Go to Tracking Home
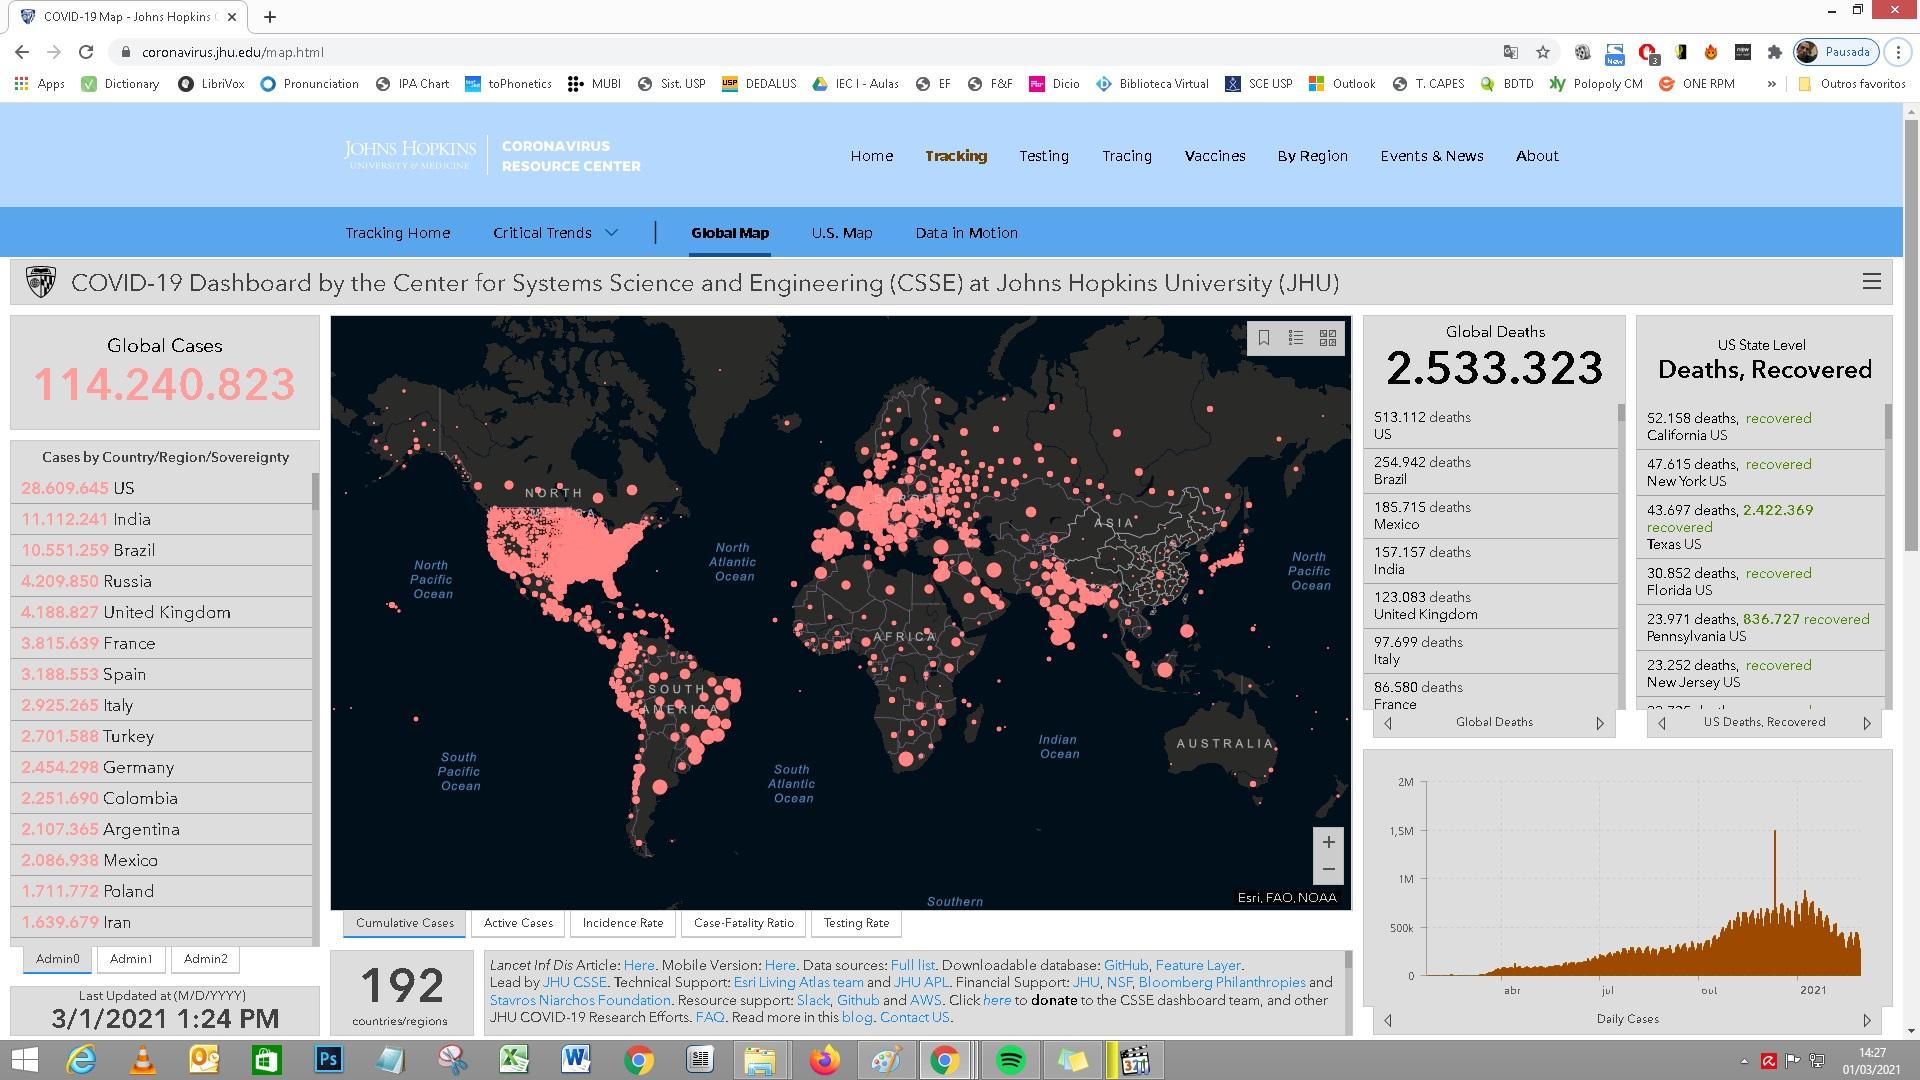 (x=398, y=233)
